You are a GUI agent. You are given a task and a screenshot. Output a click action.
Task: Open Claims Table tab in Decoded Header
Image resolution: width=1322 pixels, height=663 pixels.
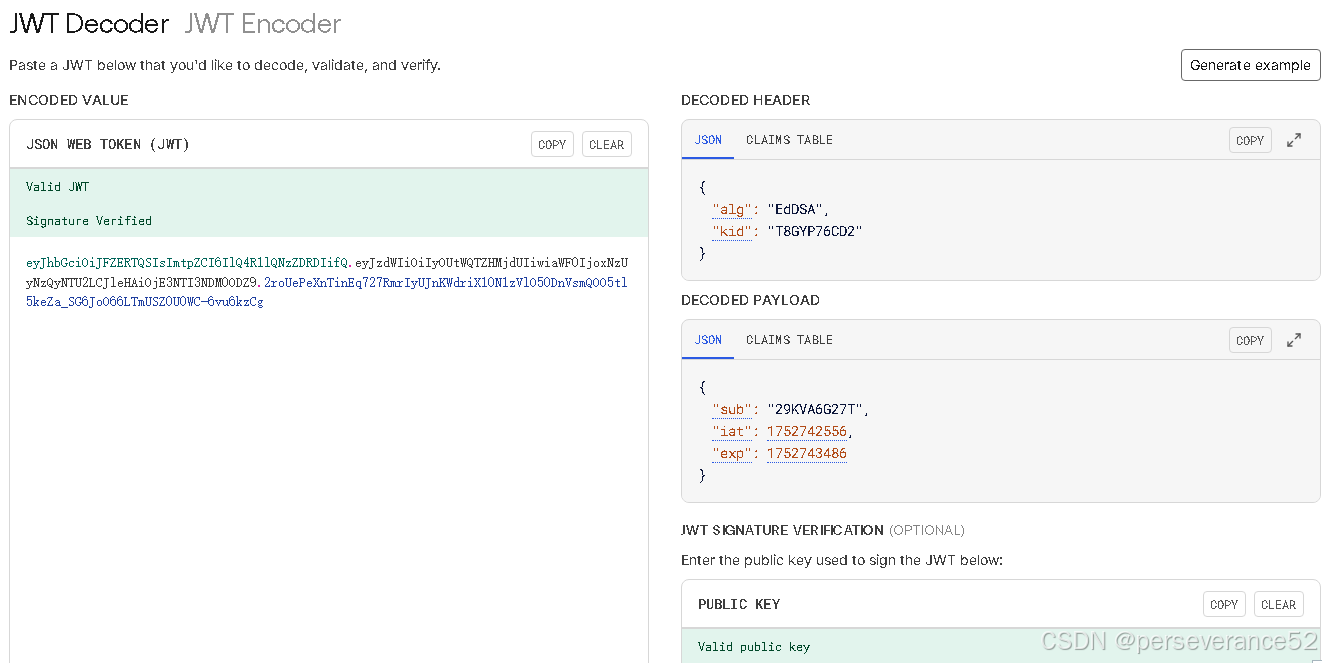[x=789, y=140]
